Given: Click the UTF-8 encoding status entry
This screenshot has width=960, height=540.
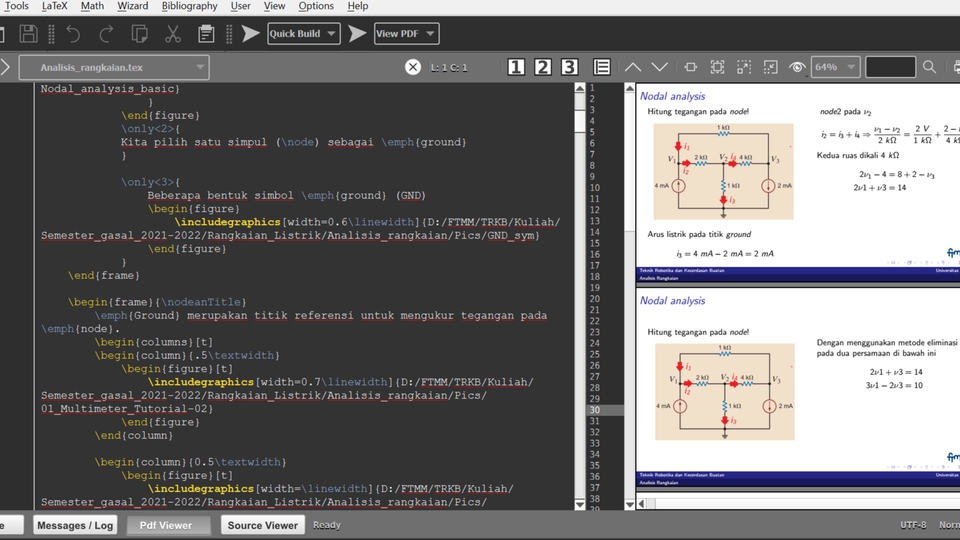Looking at the screenshot, I should coord(913,525).
